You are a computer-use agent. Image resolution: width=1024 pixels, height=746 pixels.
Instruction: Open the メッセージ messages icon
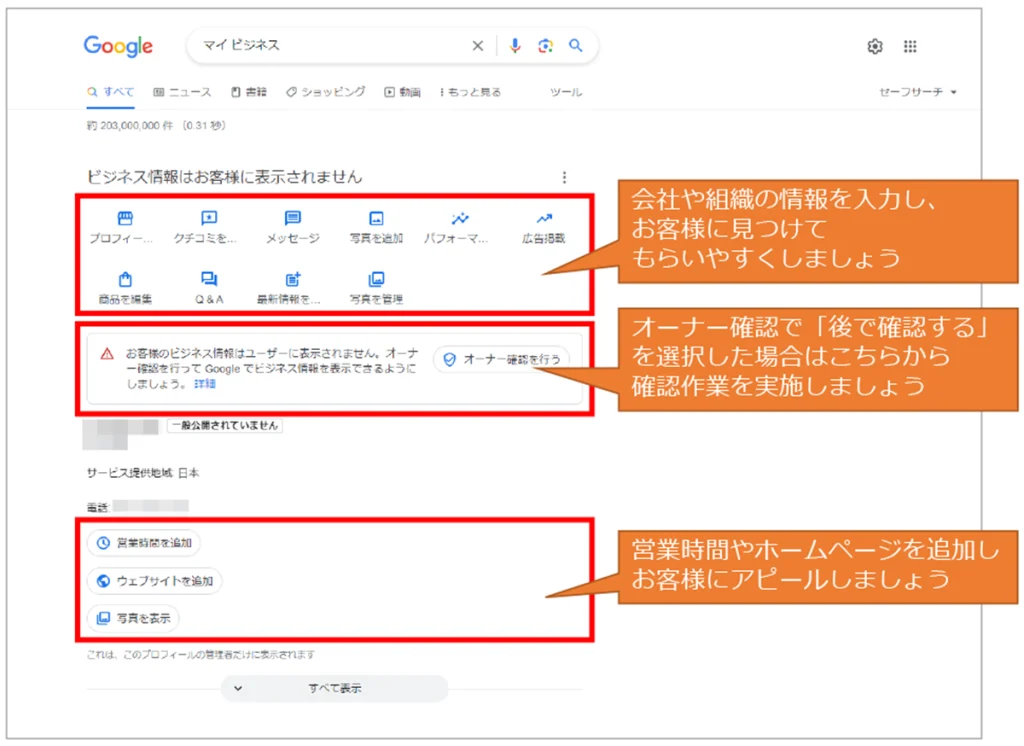click(x=293, y=218)
